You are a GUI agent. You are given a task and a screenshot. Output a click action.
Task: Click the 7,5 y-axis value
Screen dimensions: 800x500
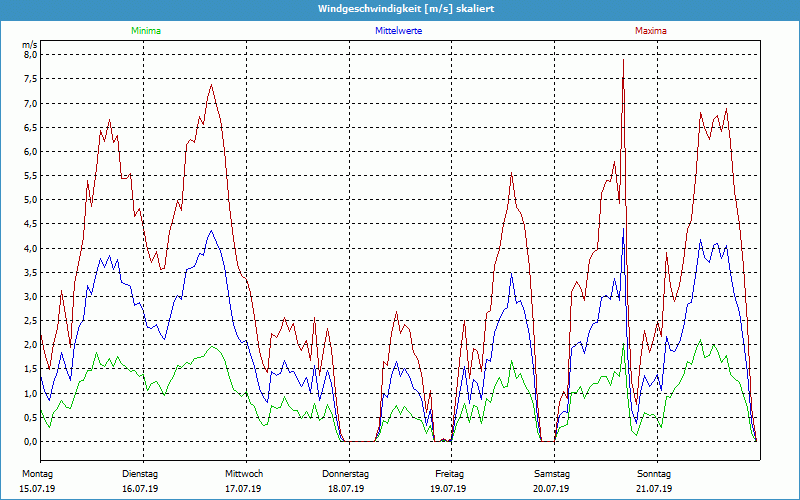point(31,79)
